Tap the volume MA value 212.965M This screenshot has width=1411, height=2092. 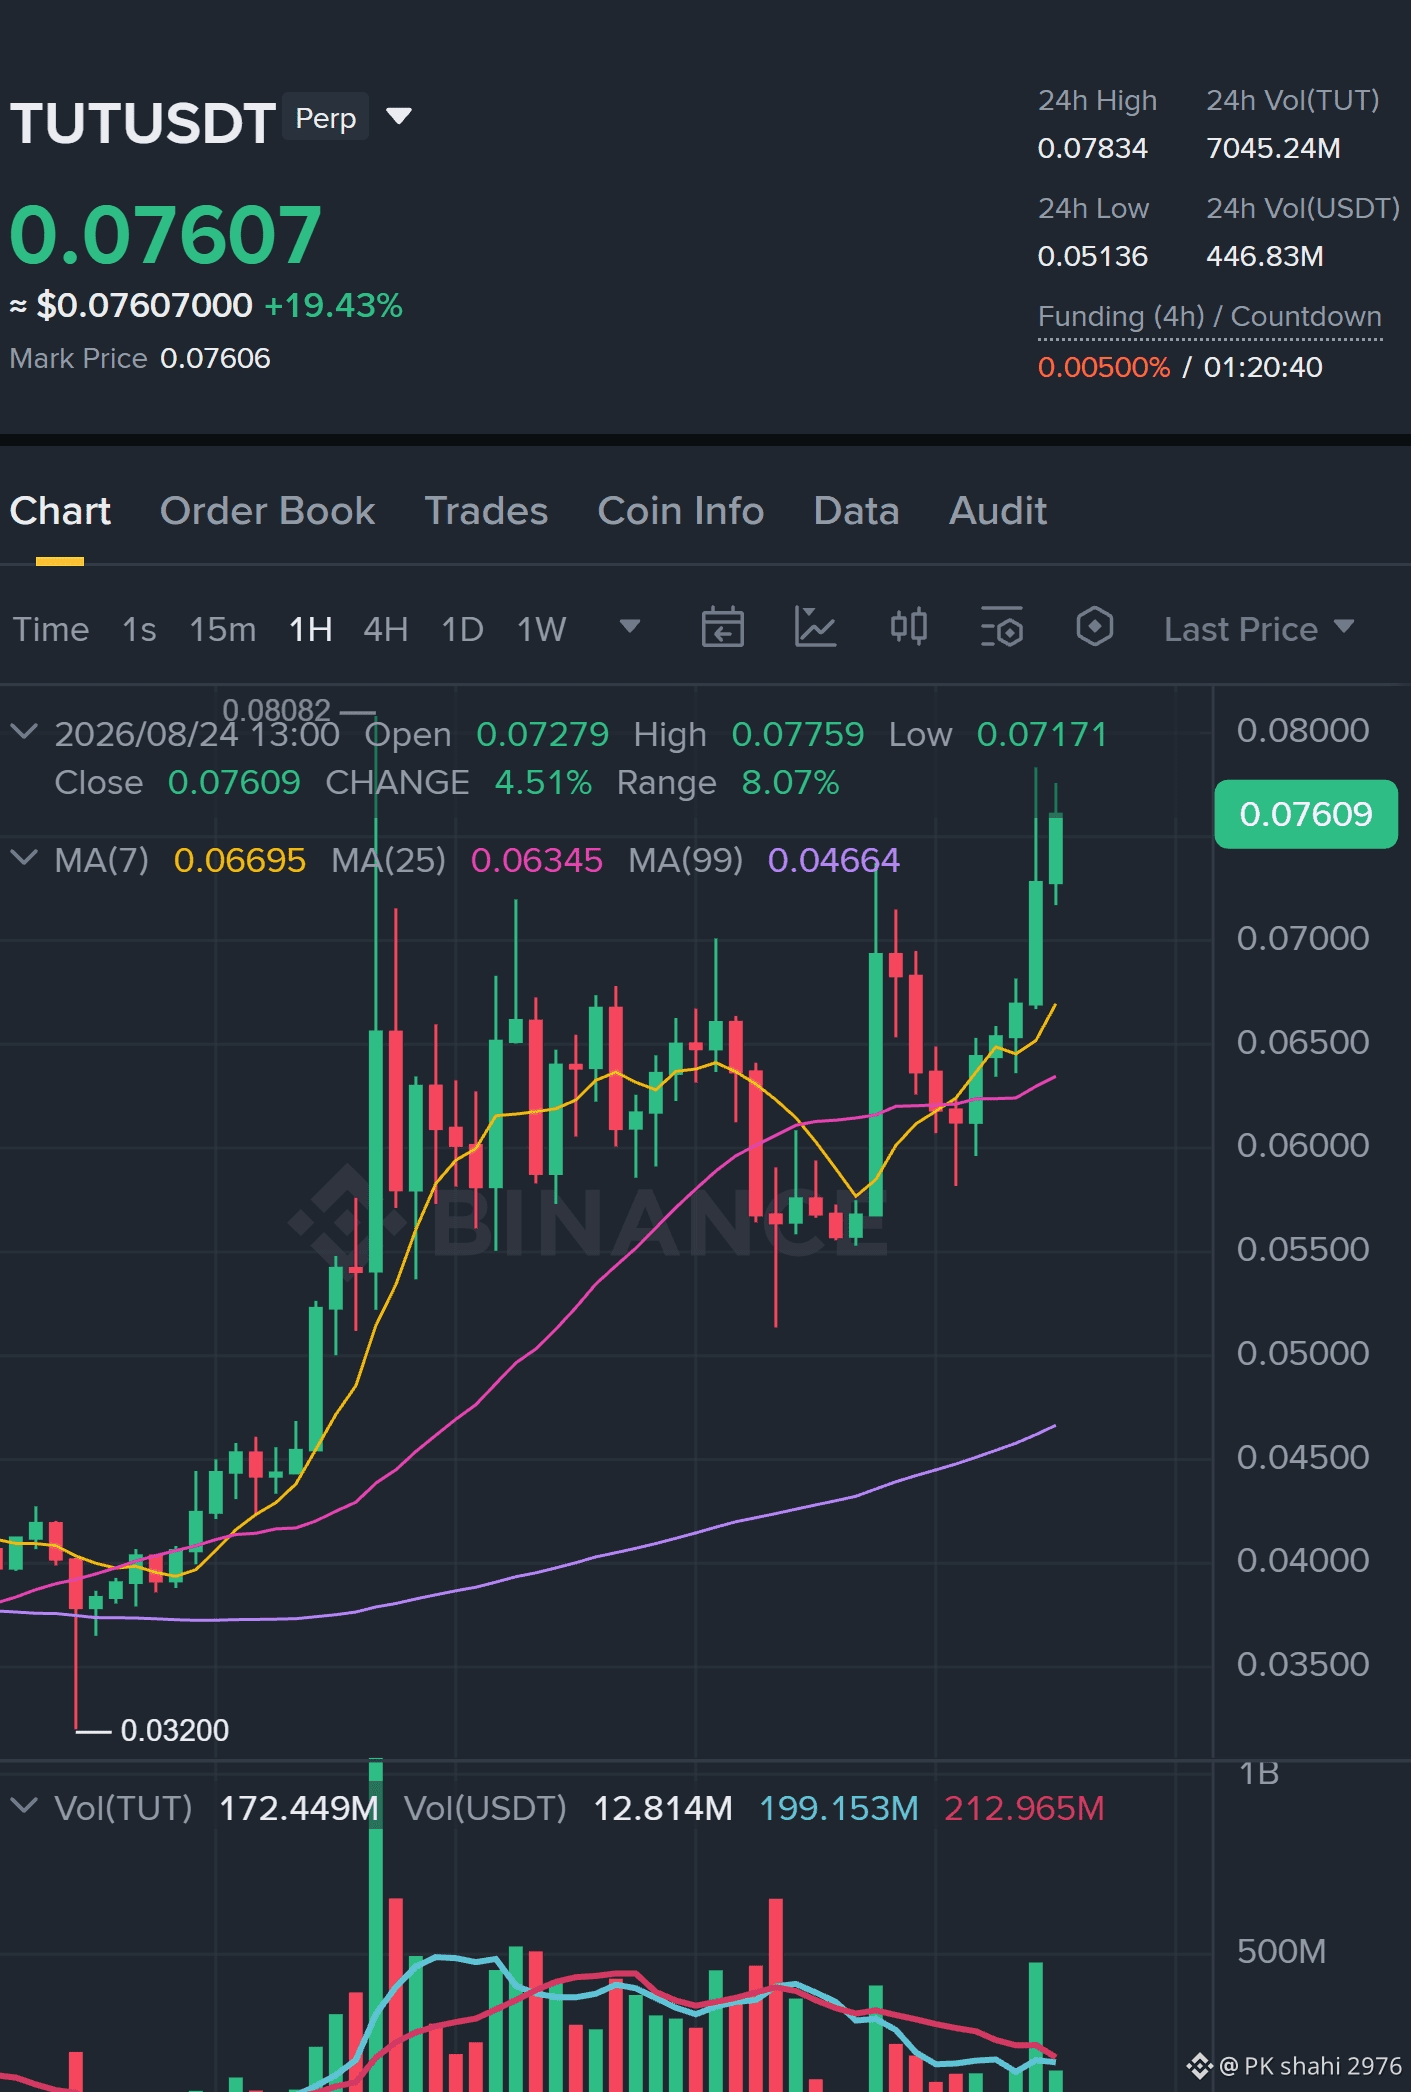click(1024, 1808)
